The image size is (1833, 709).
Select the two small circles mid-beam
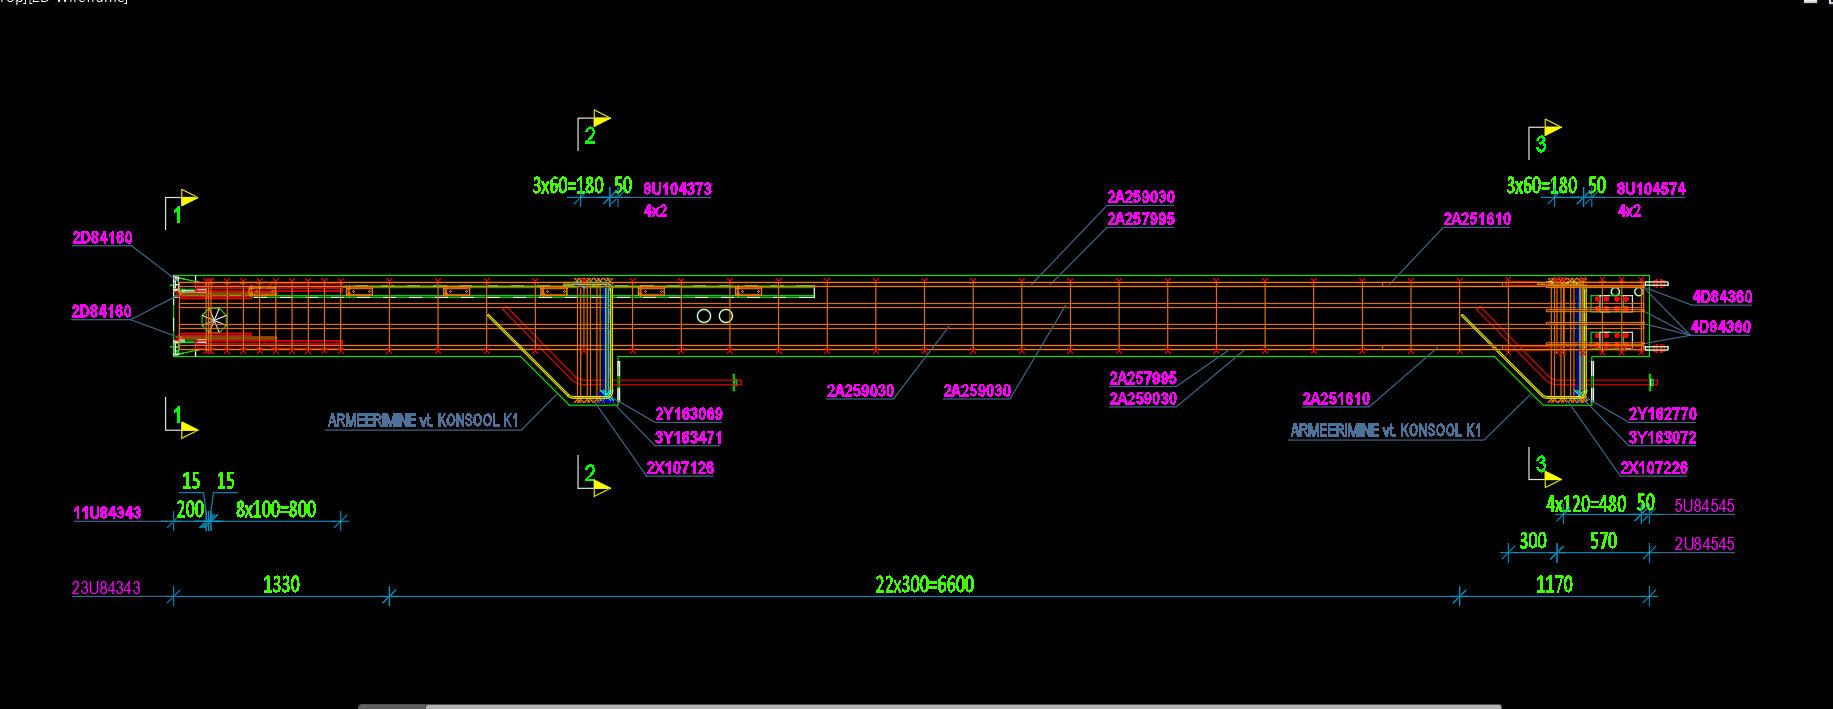tap(714, 316)
